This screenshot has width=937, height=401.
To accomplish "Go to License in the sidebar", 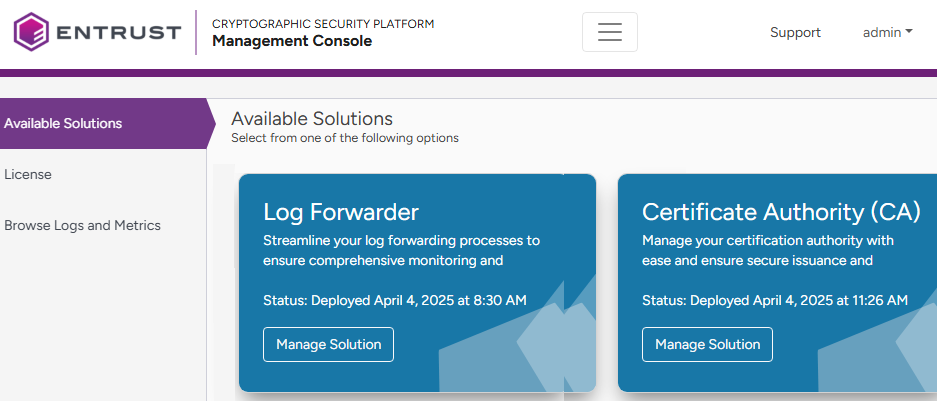I will 28,174.
